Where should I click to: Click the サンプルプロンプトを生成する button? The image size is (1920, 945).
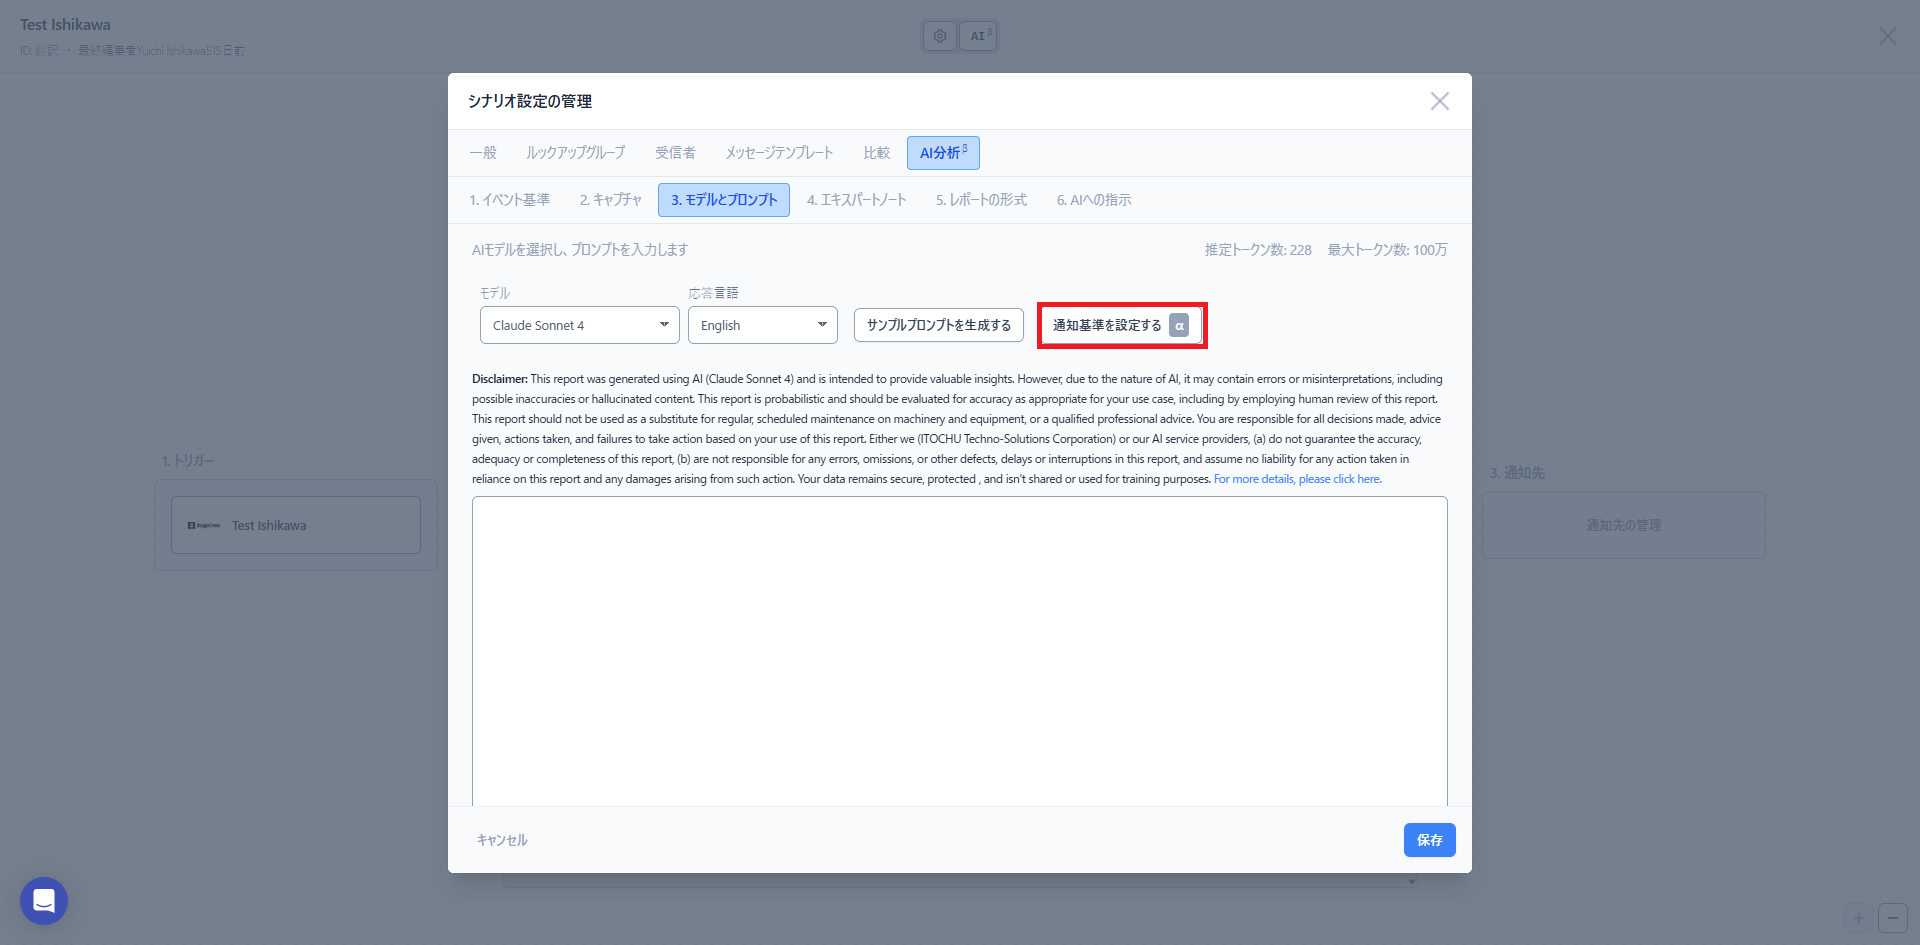(x=938, y=325)
